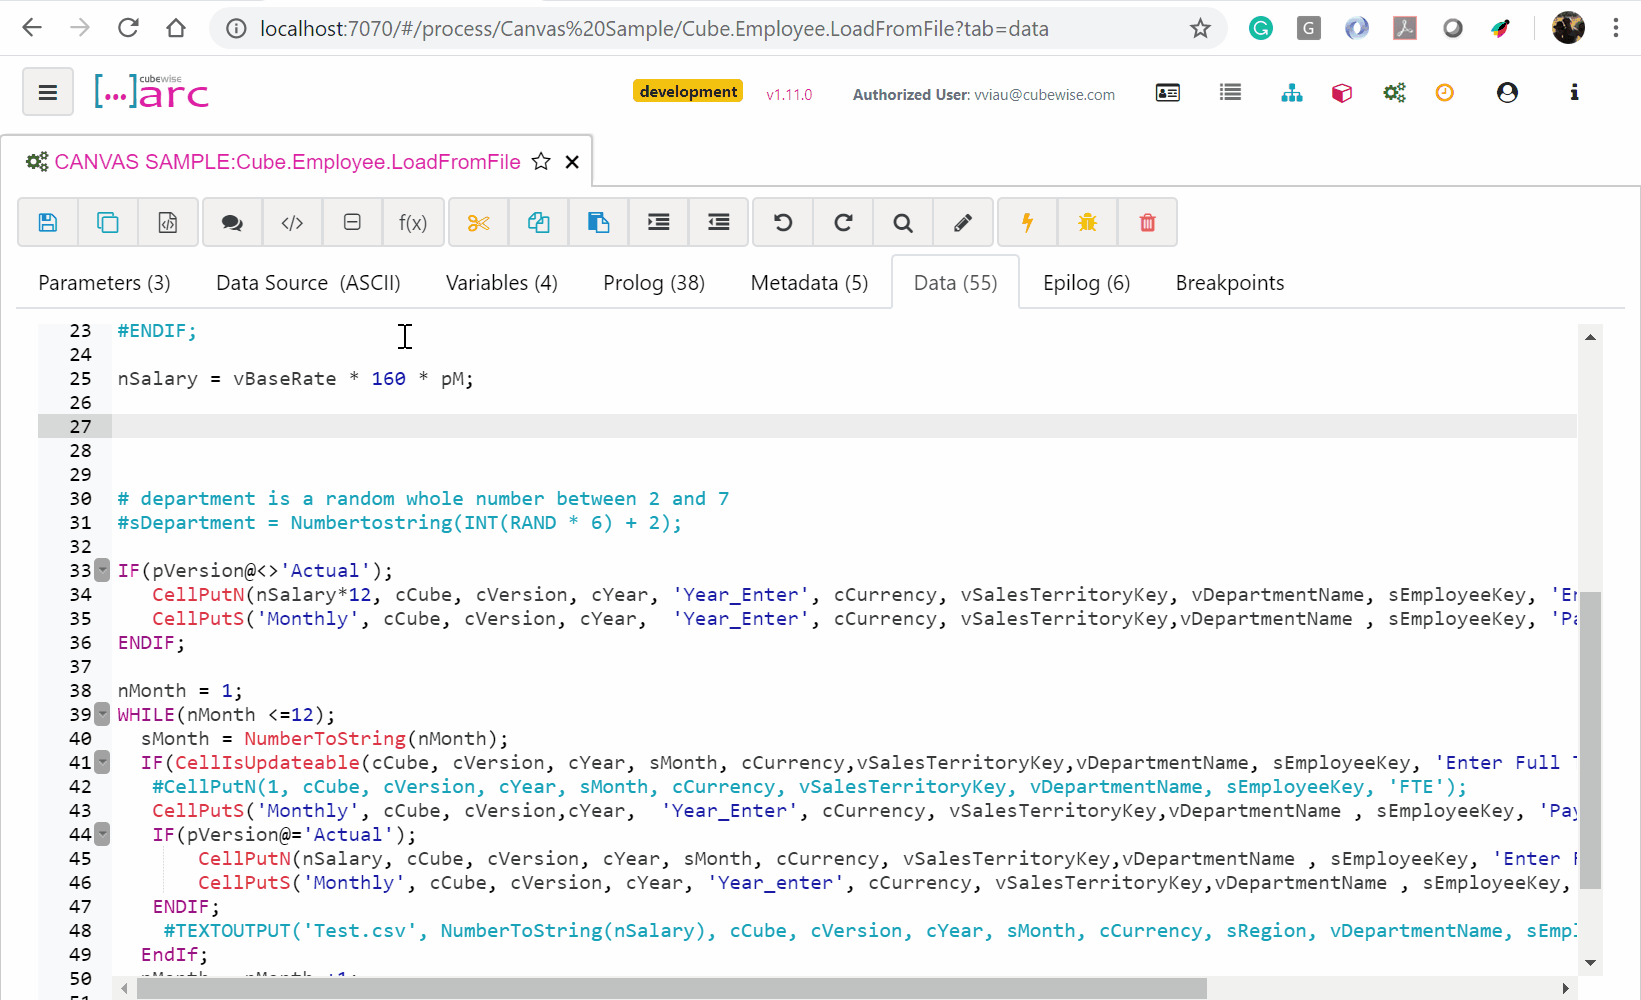Click the horizontal scrollbar under the code editor
The width and height of the screenshot is (1641, 1000).
(670, 988)
